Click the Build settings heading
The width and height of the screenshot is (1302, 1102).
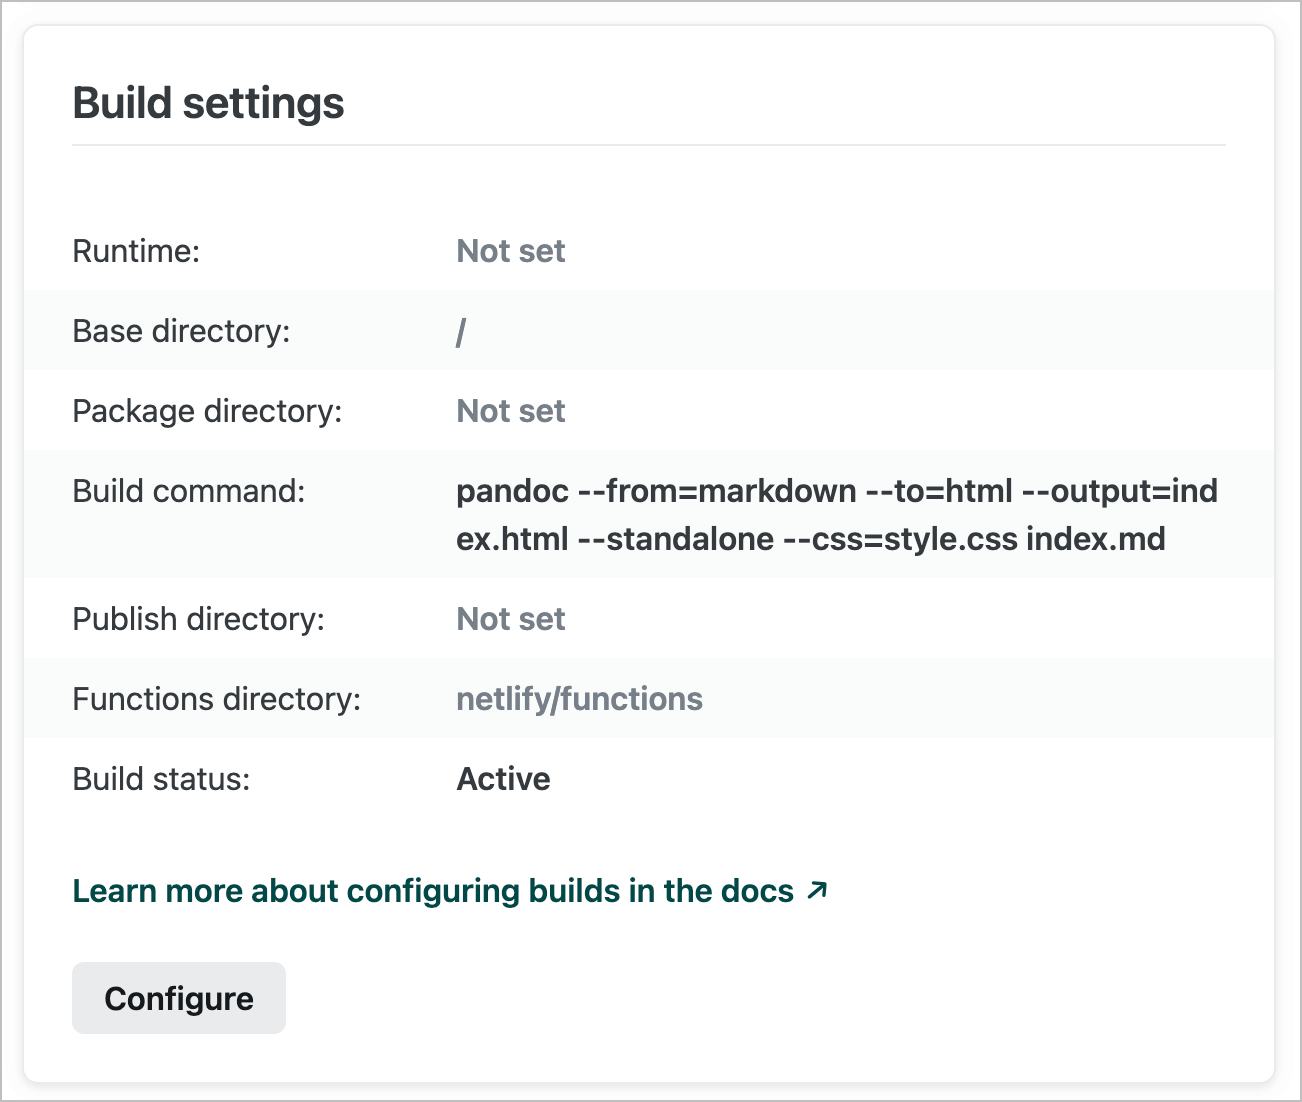click(x=208, y=102)
